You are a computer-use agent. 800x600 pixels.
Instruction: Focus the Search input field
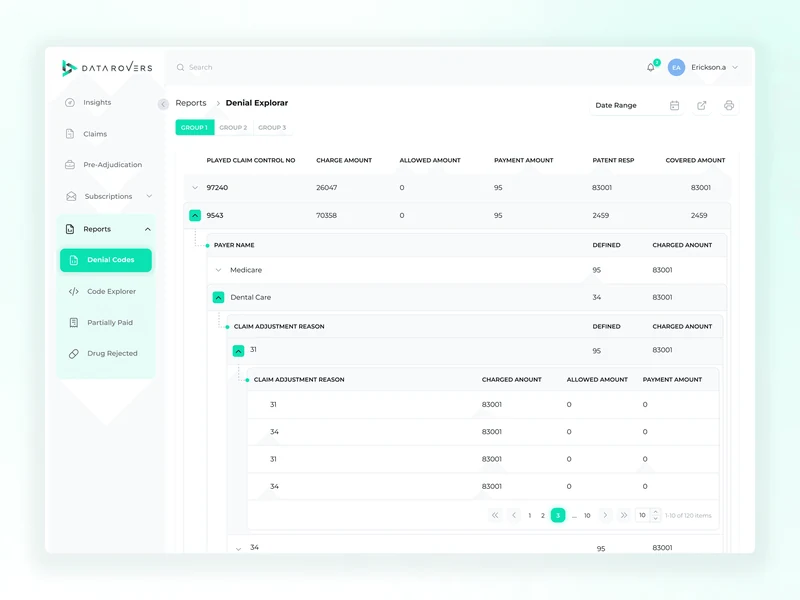[201, 67]
